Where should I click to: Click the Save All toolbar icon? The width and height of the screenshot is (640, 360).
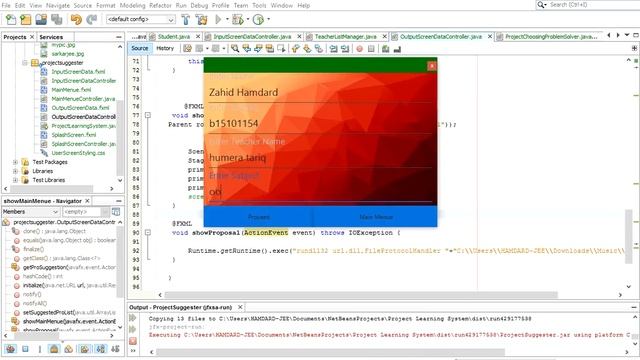coord(56,19)
